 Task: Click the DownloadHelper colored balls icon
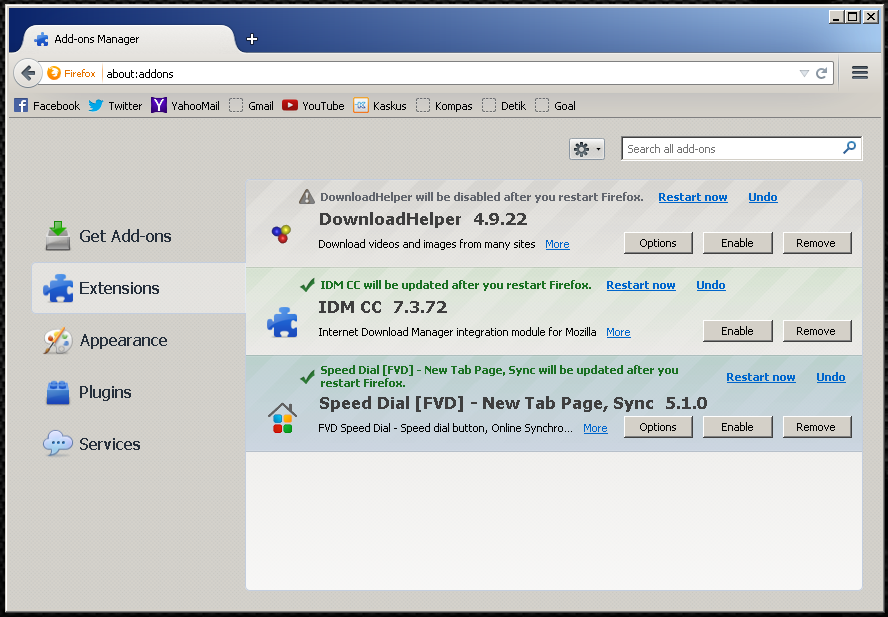pyautogui.click(x=281, y=233)
